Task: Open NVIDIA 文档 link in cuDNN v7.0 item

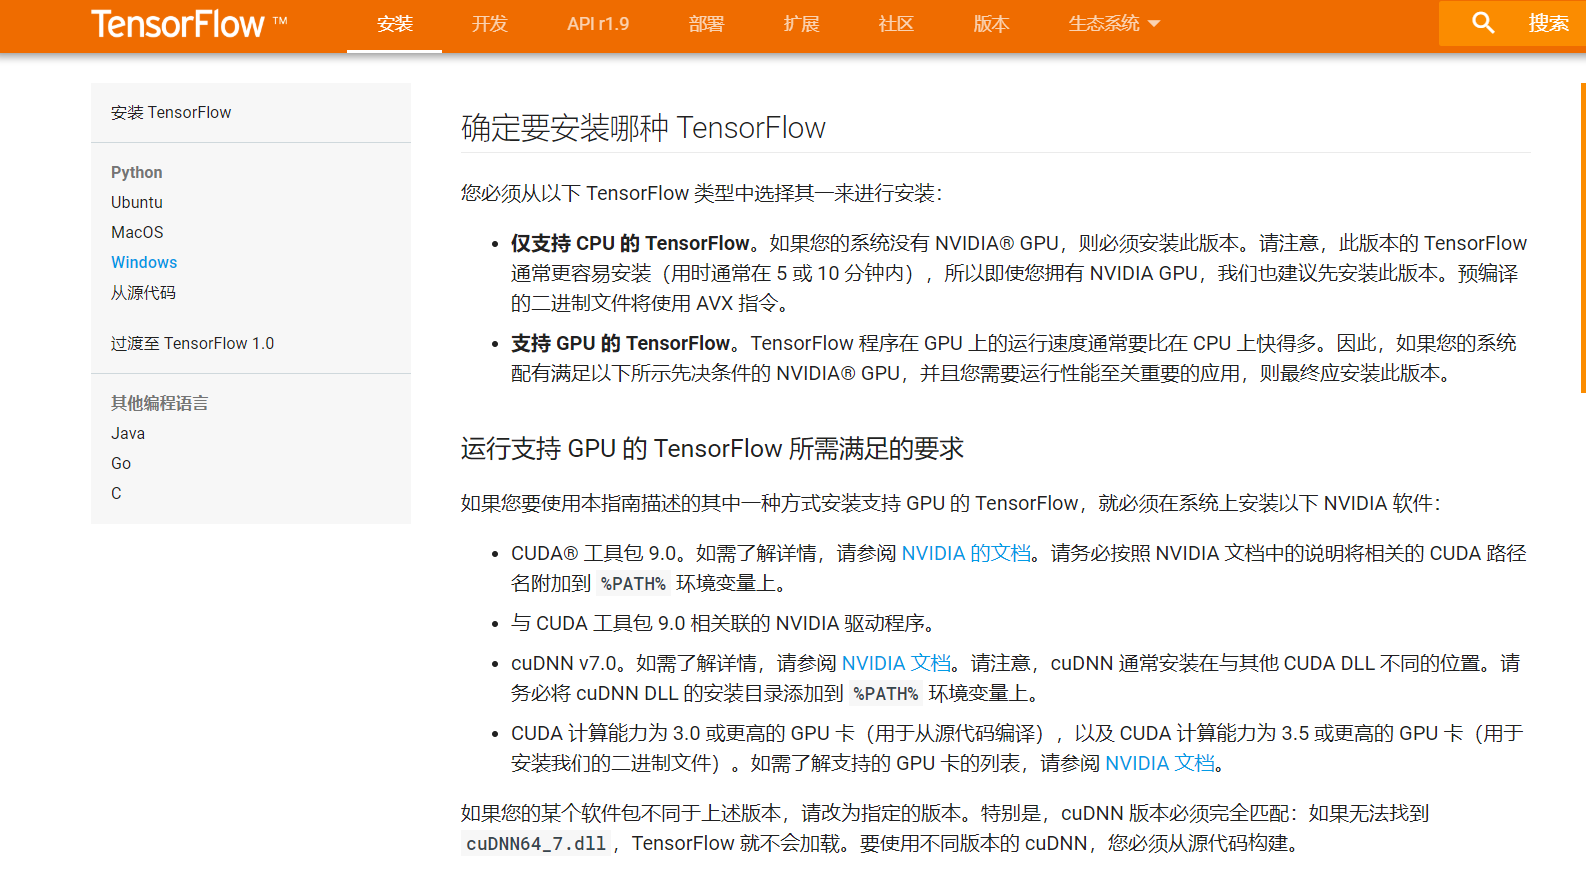Action: click(x=896, y=663)
